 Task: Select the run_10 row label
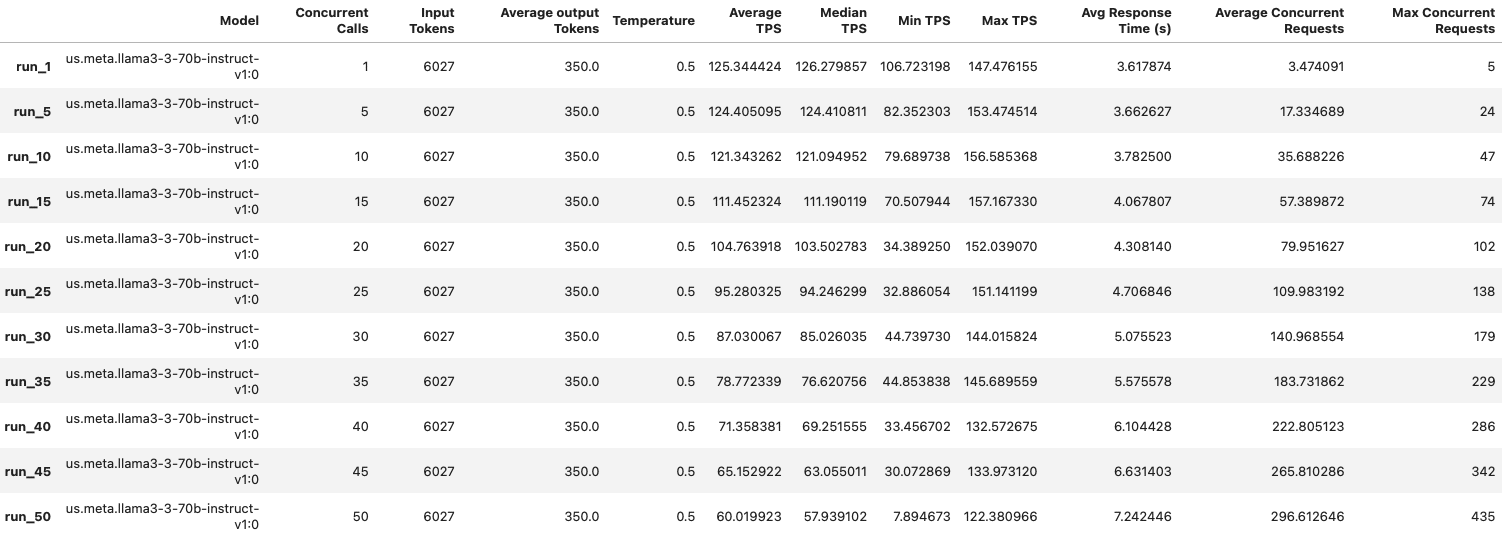29,157
